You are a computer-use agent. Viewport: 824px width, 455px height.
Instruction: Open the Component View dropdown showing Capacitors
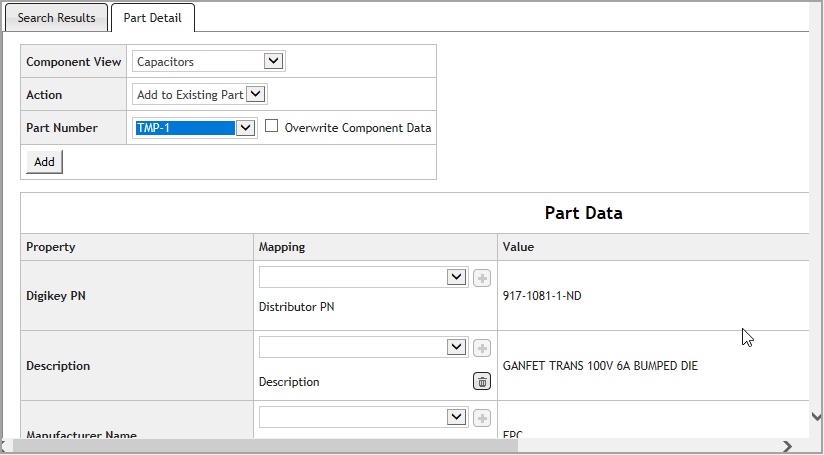click(x=209, y=61)
